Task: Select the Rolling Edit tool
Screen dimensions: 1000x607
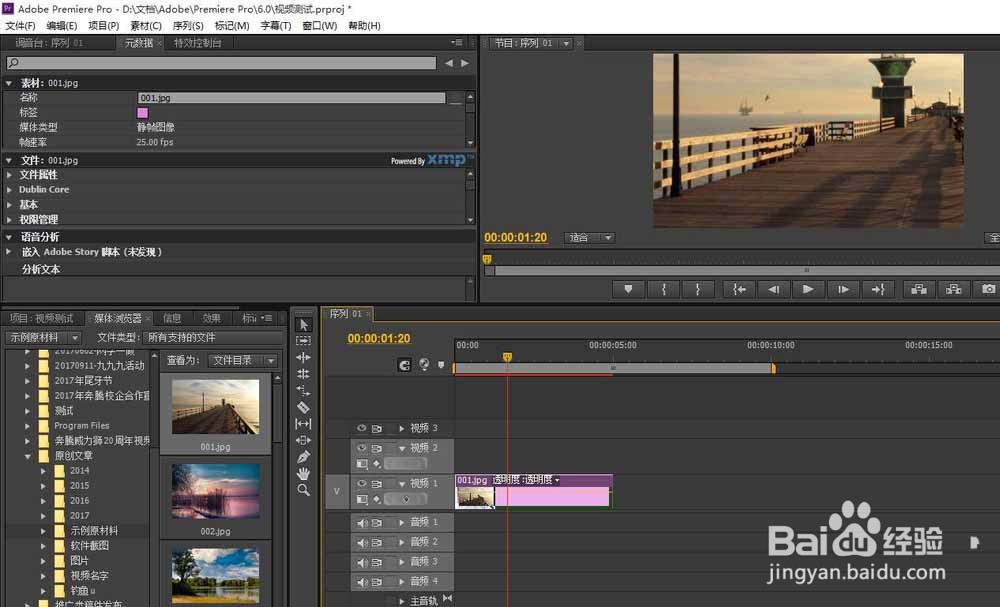Action: 304,374
